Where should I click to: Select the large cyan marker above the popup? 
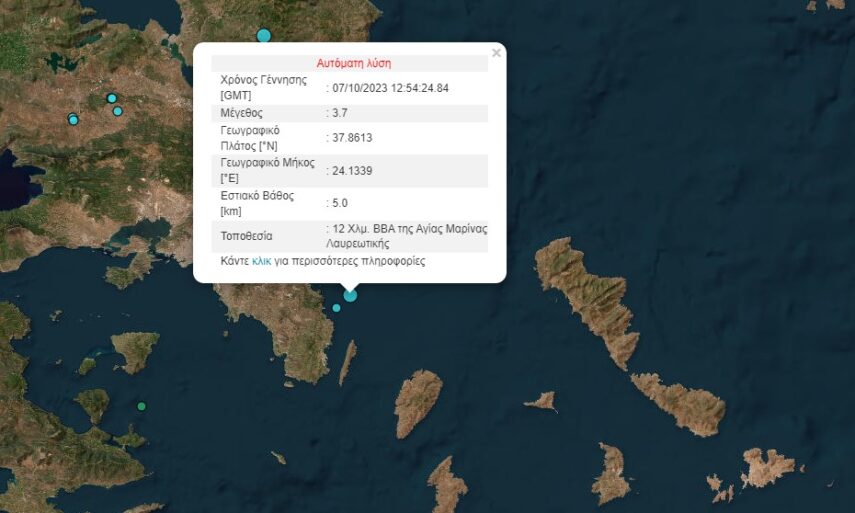[264, 36]
